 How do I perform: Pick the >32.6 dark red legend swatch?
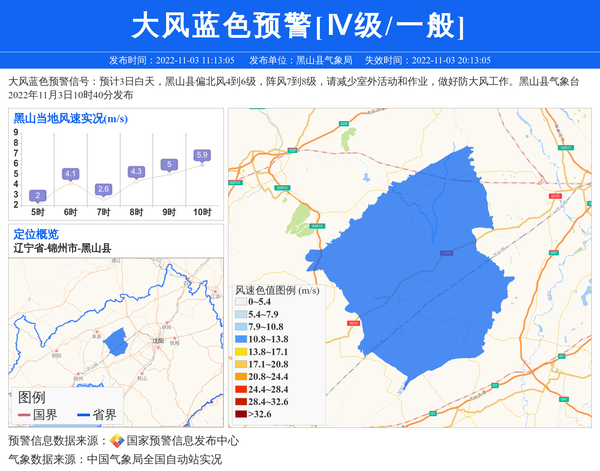240,414
